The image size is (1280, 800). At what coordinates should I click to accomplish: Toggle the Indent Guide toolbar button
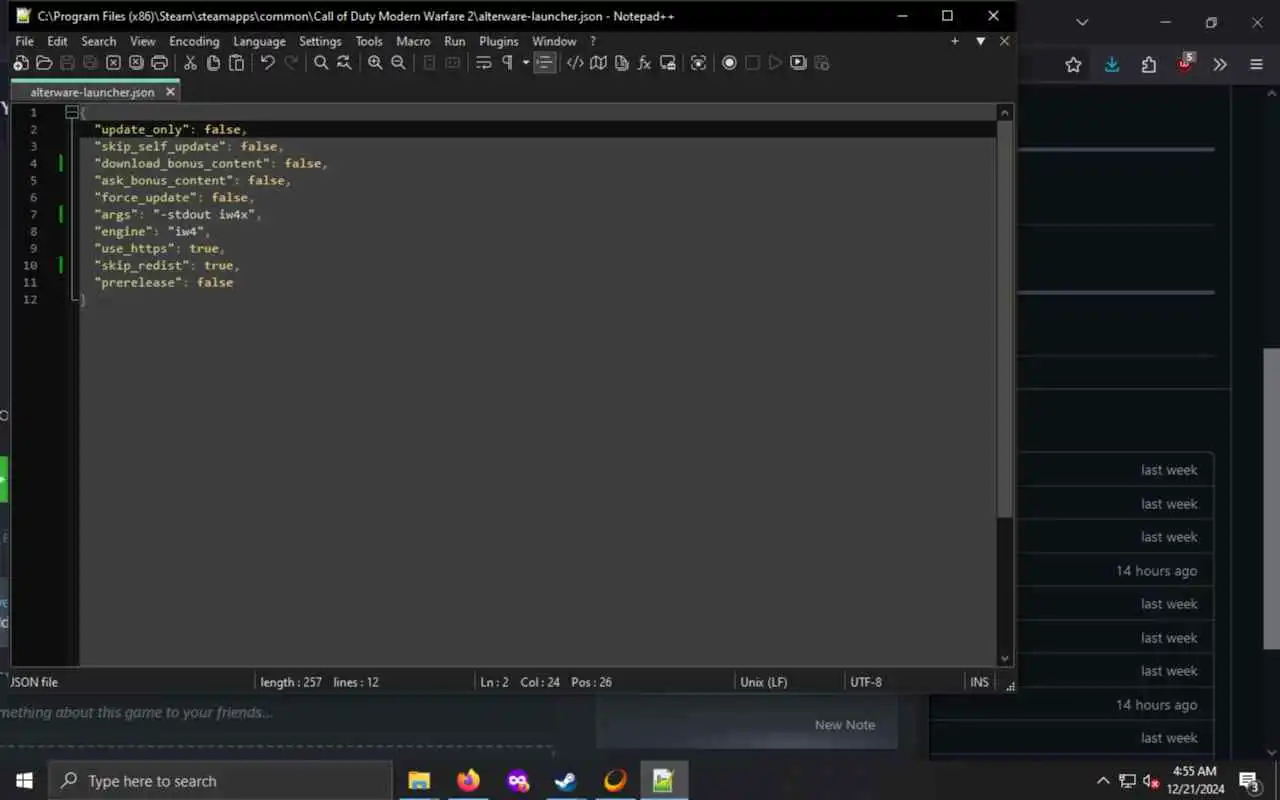click(544, 63)
